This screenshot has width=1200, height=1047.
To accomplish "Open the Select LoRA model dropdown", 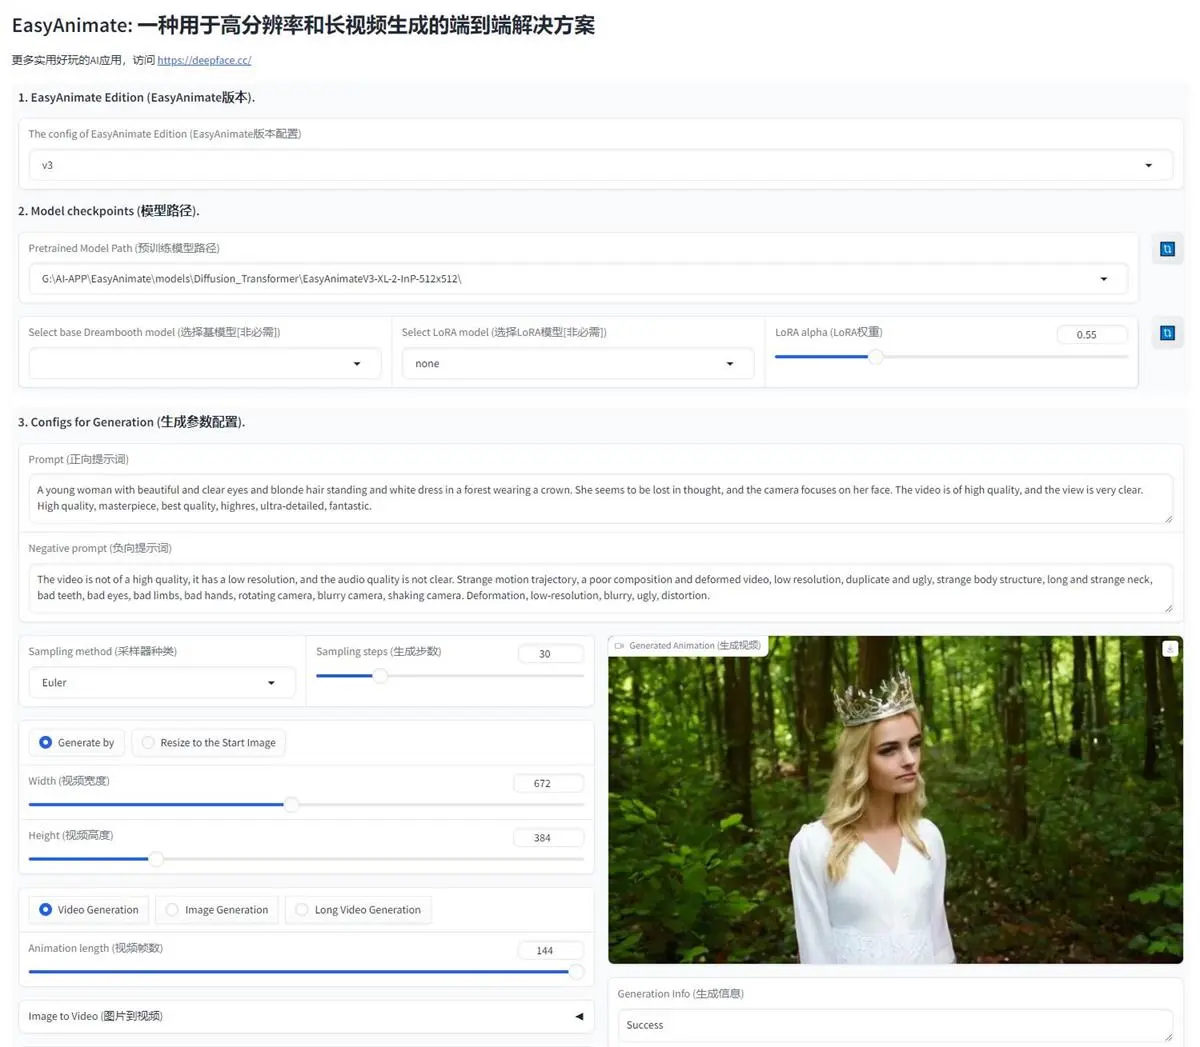I will pos(578,363).
